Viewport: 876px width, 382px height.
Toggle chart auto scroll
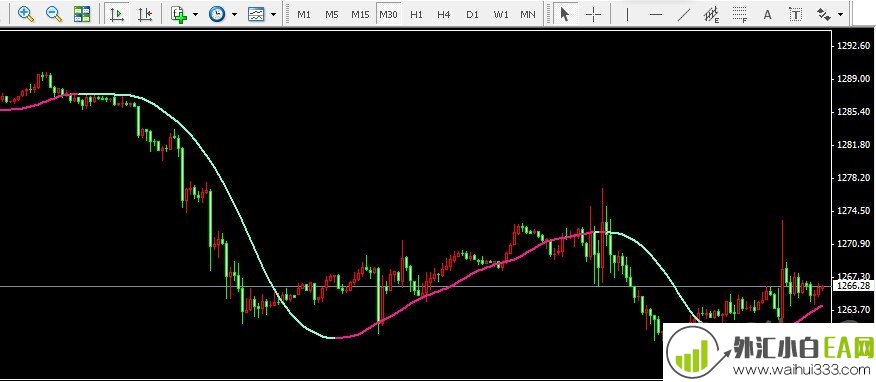point(117,14)
